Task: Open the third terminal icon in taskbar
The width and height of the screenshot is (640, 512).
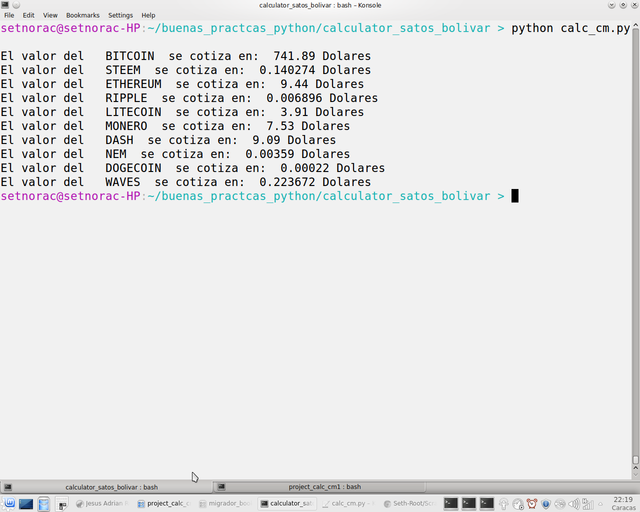Action: click(487, 503)
